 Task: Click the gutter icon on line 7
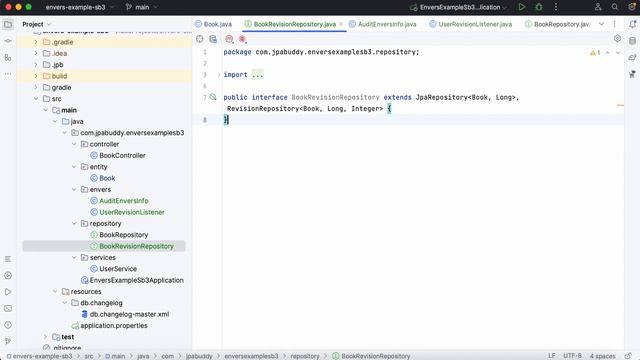213,97
